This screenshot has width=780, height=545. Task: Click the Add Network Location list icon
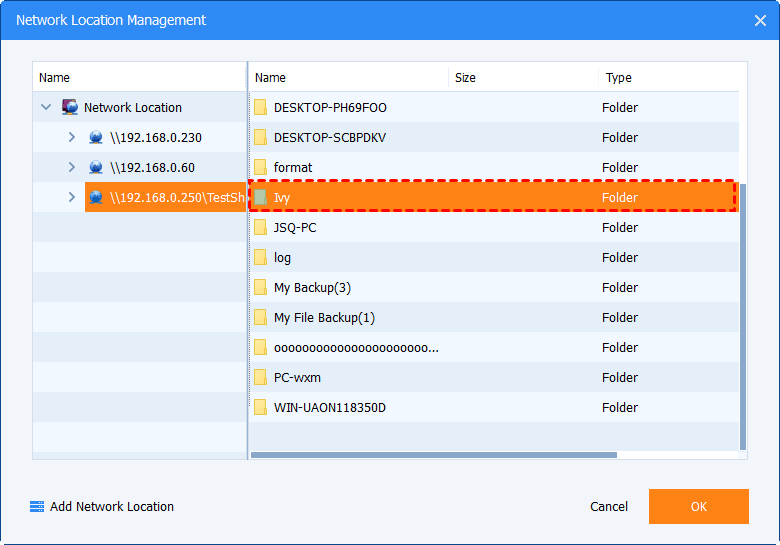[37, 507]
